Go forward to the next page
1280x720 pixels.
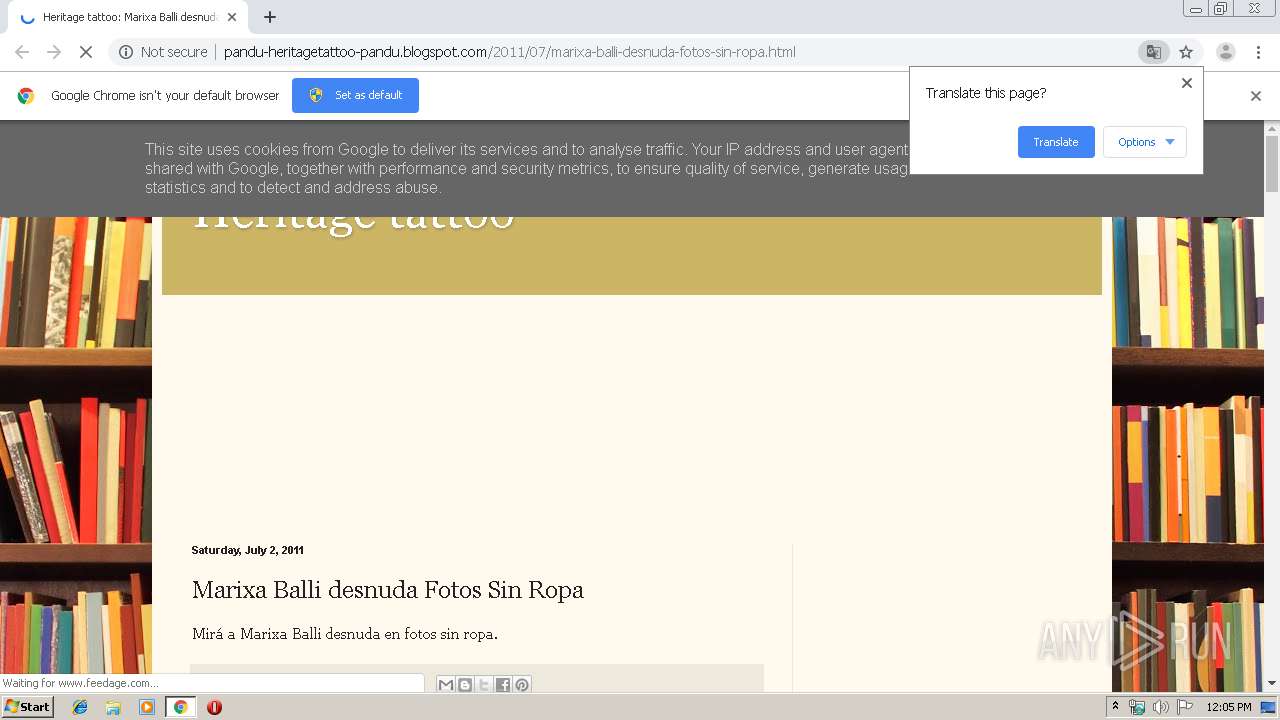tap(54, 52)
